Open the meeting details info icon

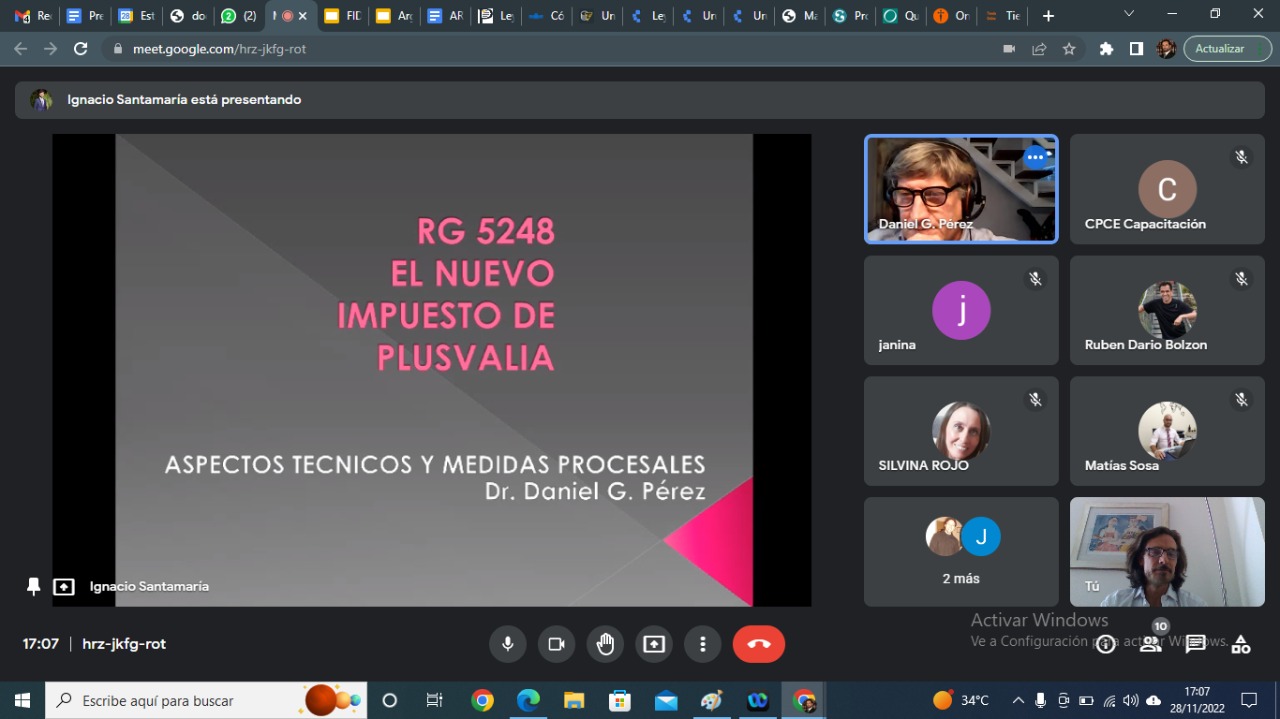pyautogui.click(x=1105, y=645)
